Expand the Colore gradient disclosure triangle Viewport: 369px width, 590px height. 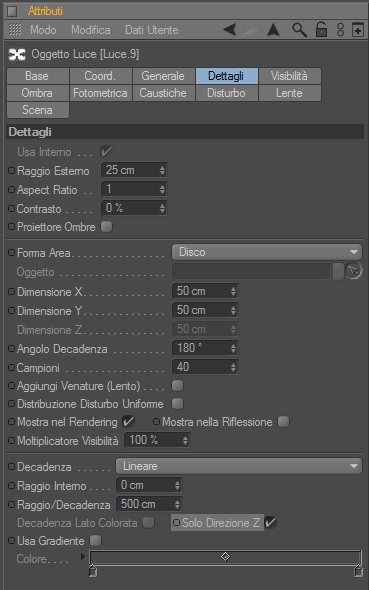click(83, 557)
